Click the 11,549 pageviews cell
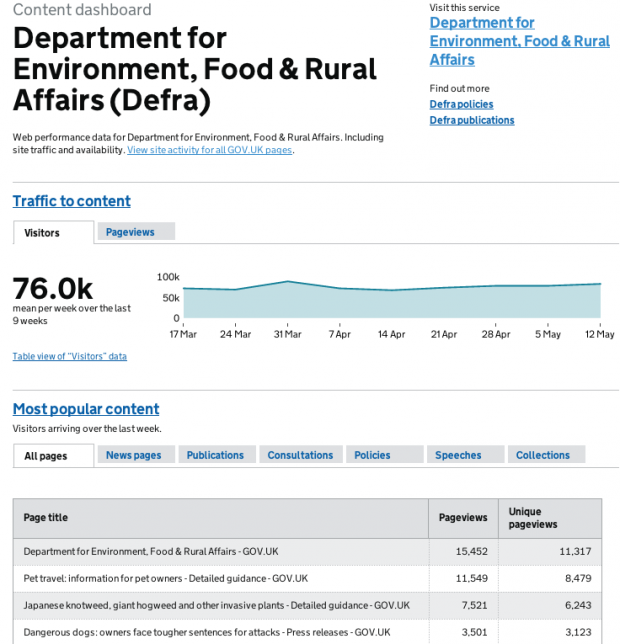 pyautogui.click(x=464, y=579)
